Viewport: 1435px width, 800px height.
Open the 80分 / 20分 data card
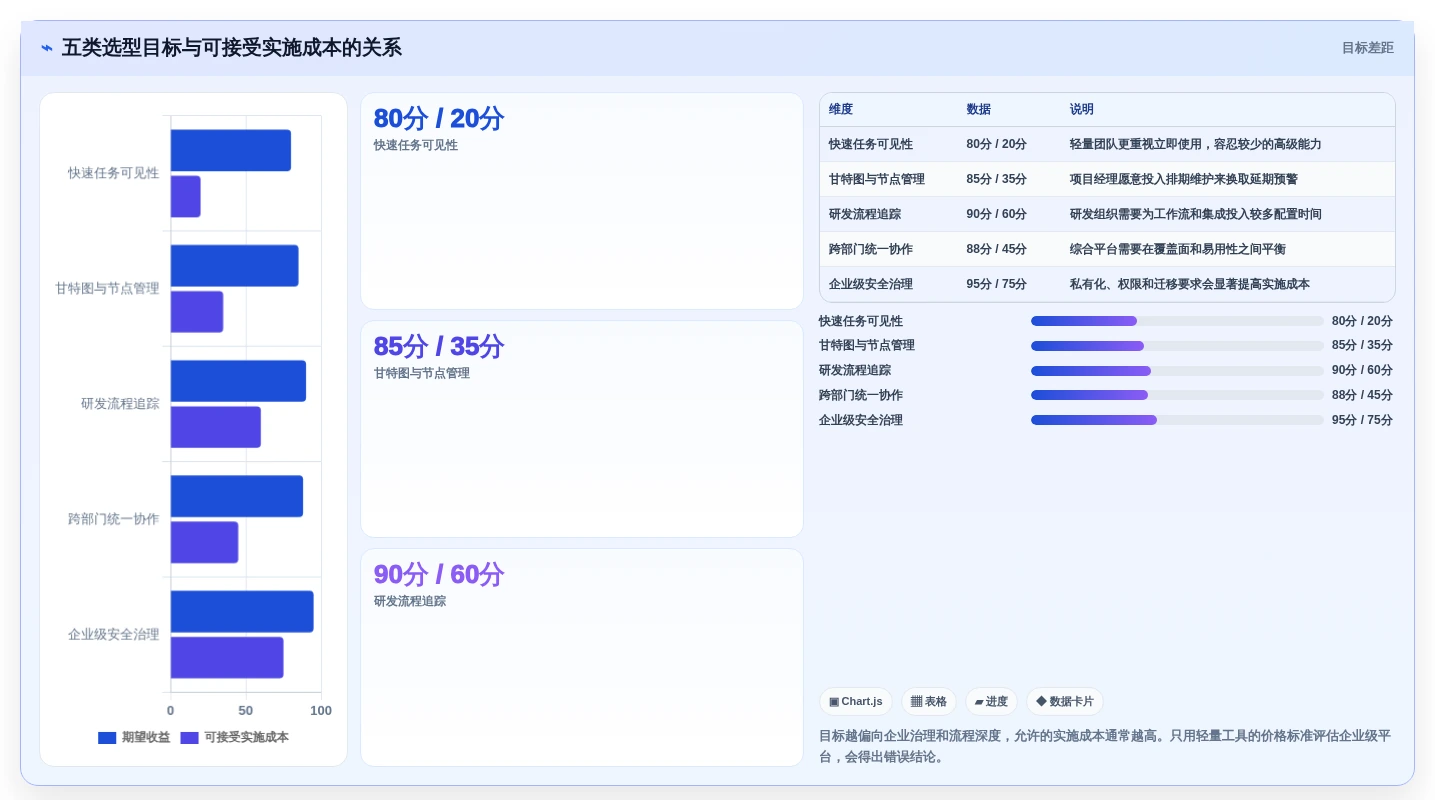pyautogui.click(x=582, y=201)
